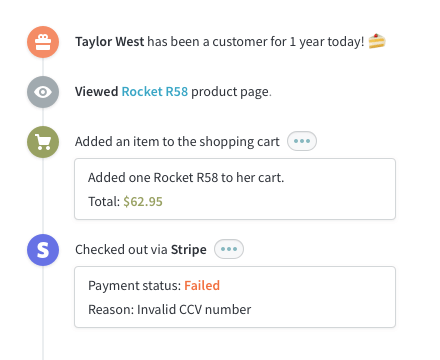440x360 pixels.
Task: Click the bold Stripe label in checkout row
Action: [189, 250]
